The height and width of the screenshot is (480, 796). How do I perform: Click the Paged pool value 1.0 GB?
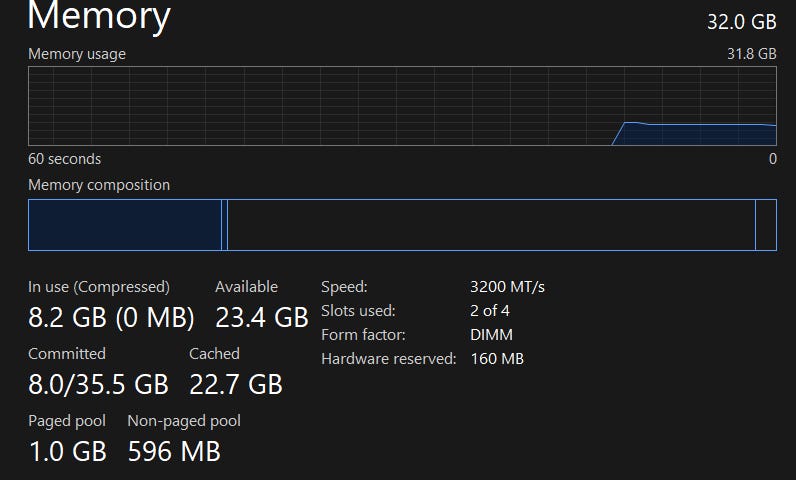tap(67, 451)
